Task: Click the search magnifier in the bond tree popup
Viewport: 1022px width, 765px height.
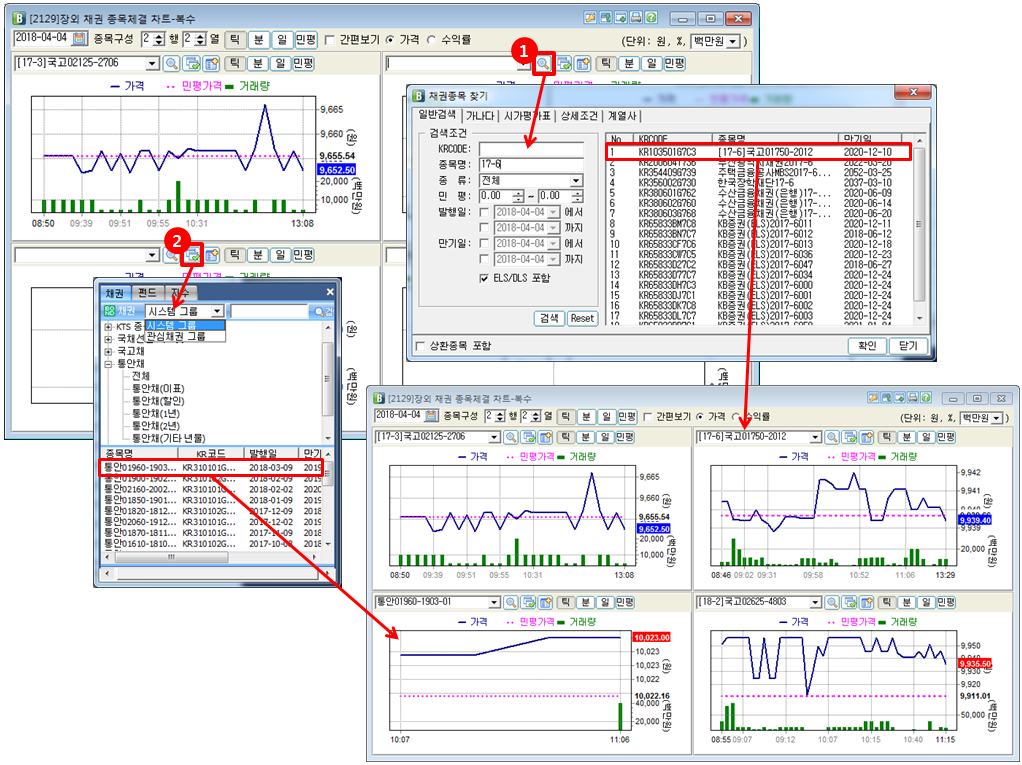Action: (x=319, y=311)
